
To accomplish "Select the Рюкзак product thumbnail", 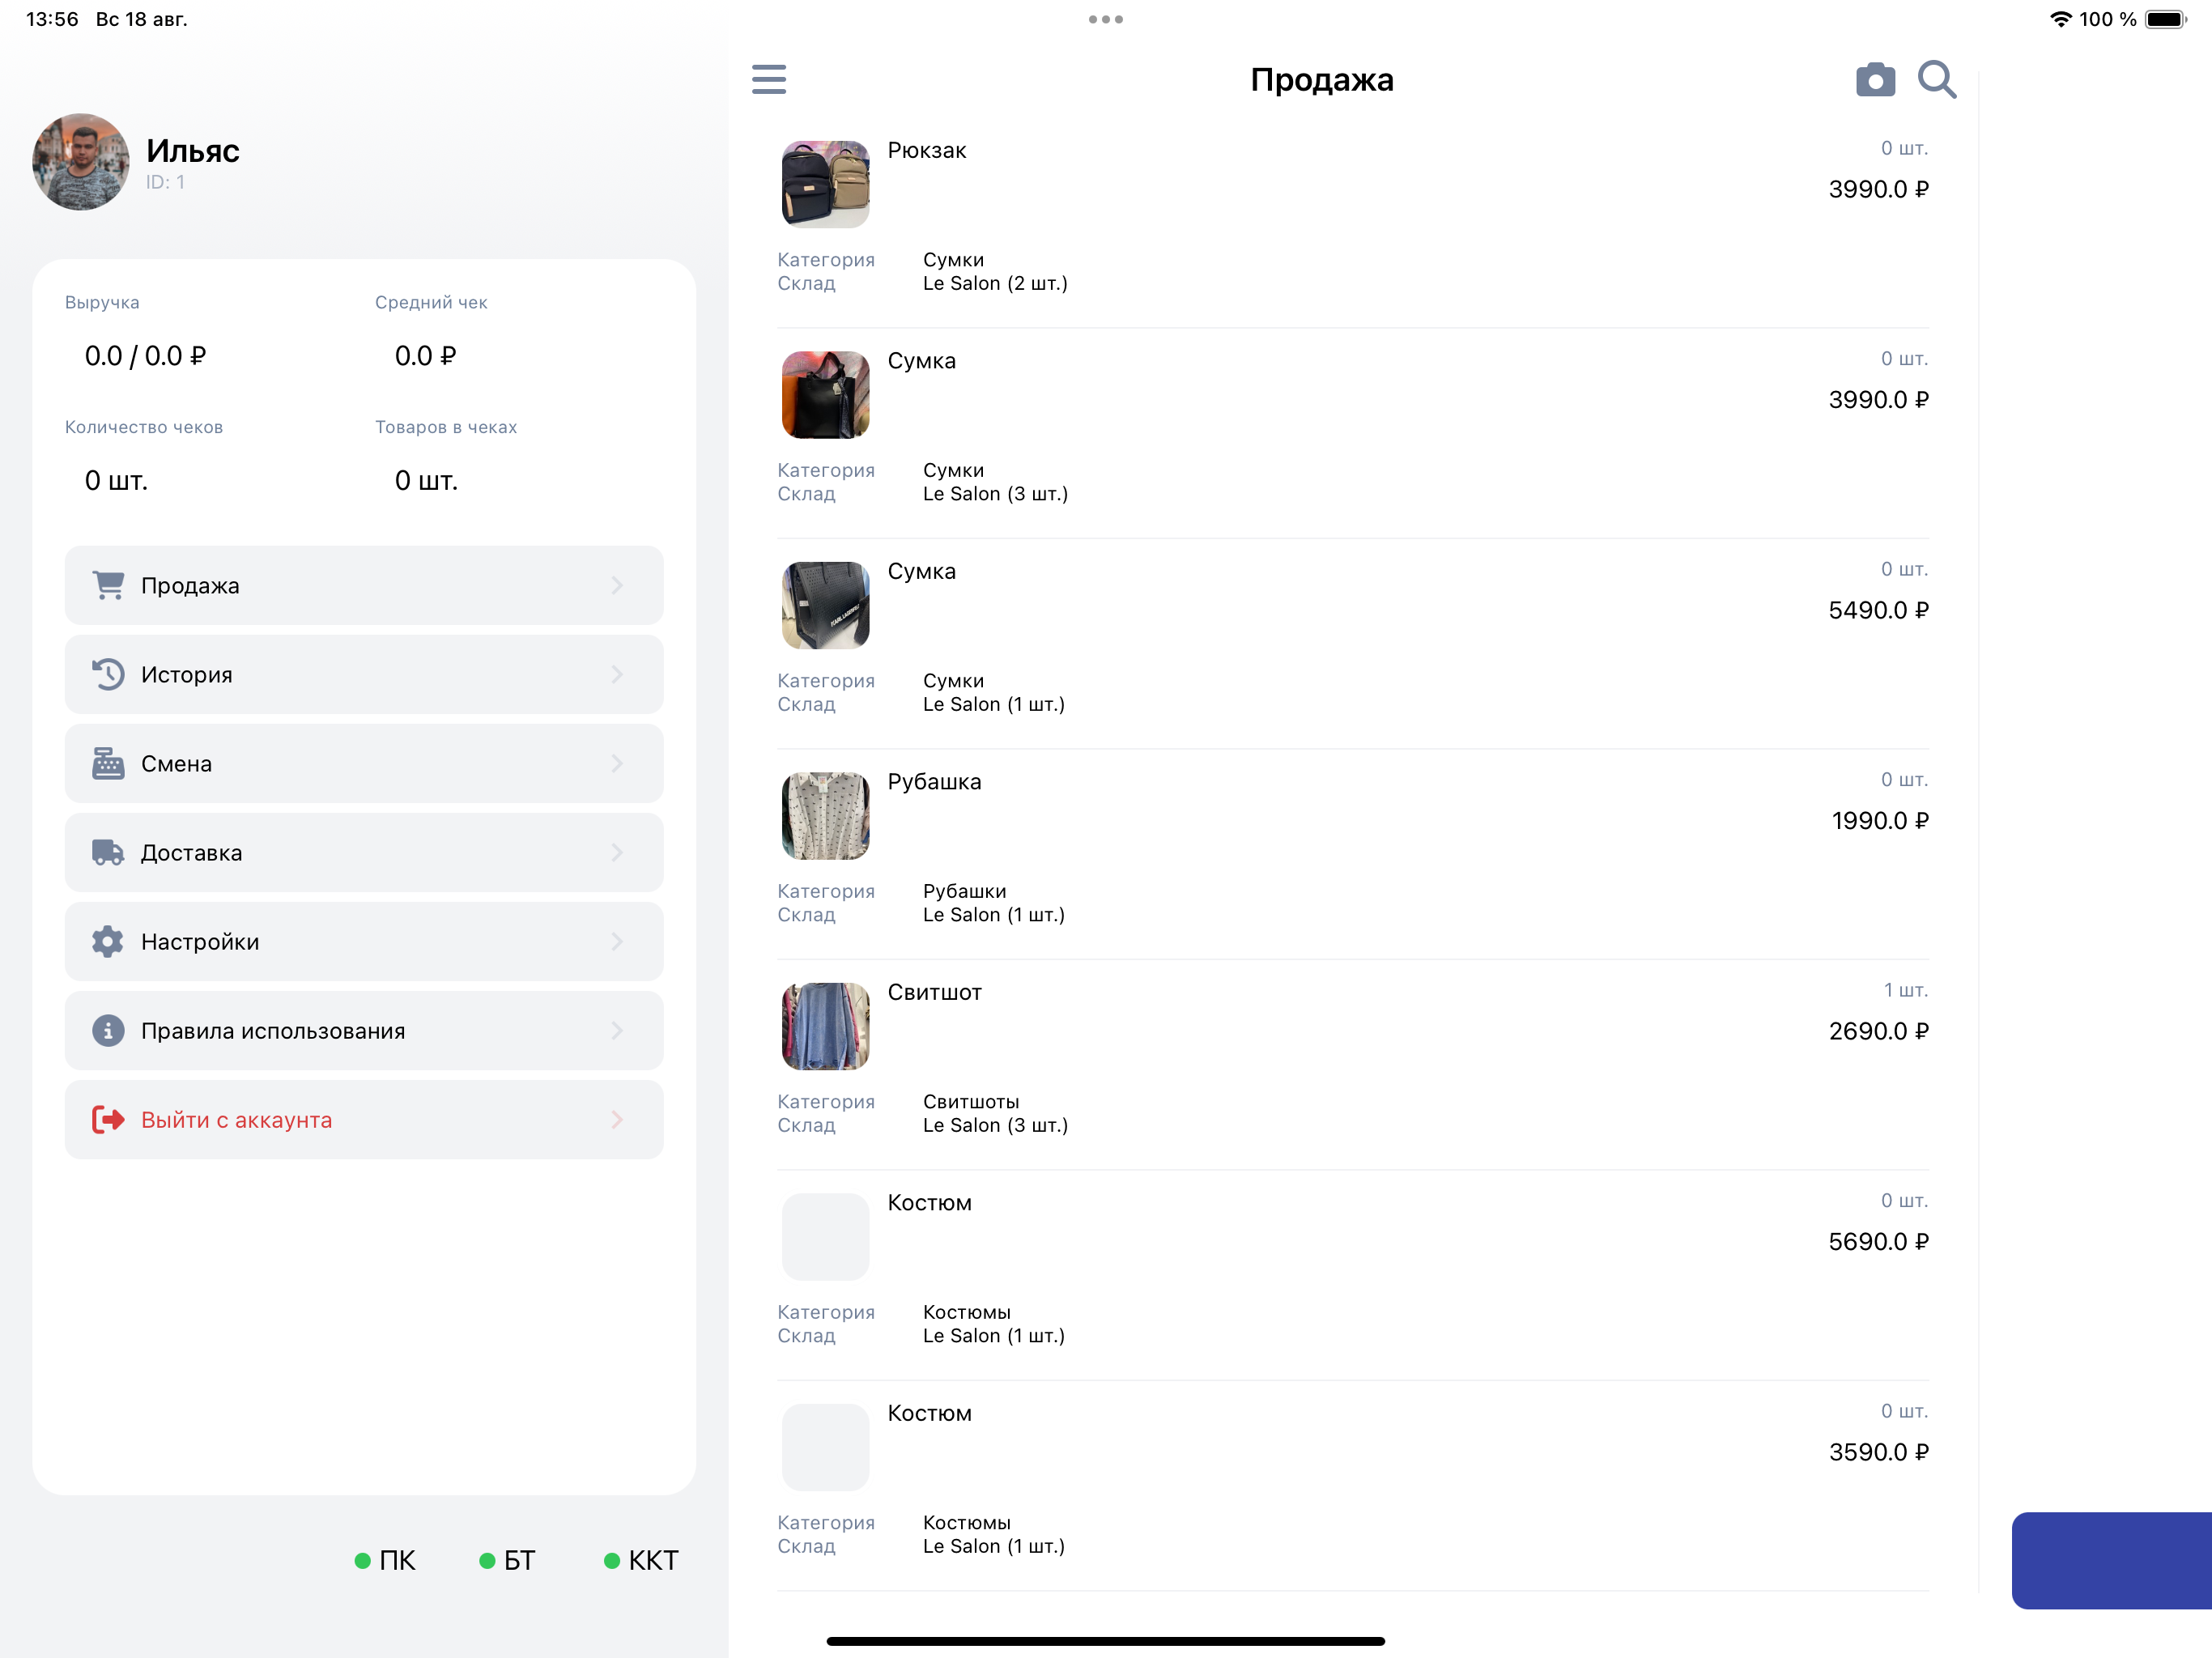I will 825,184.
